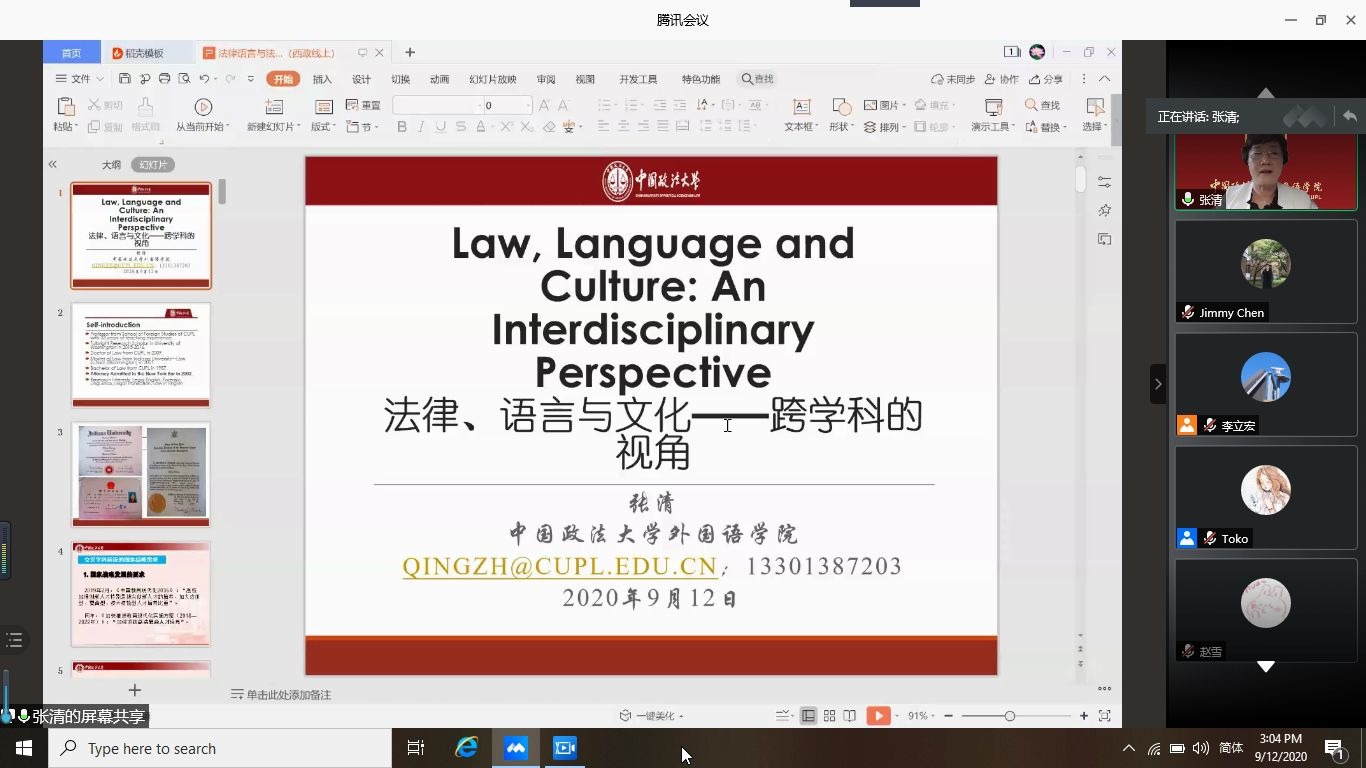
Task: Click the save icon in quick access toolbar
Action: click(x=124, y=79)
